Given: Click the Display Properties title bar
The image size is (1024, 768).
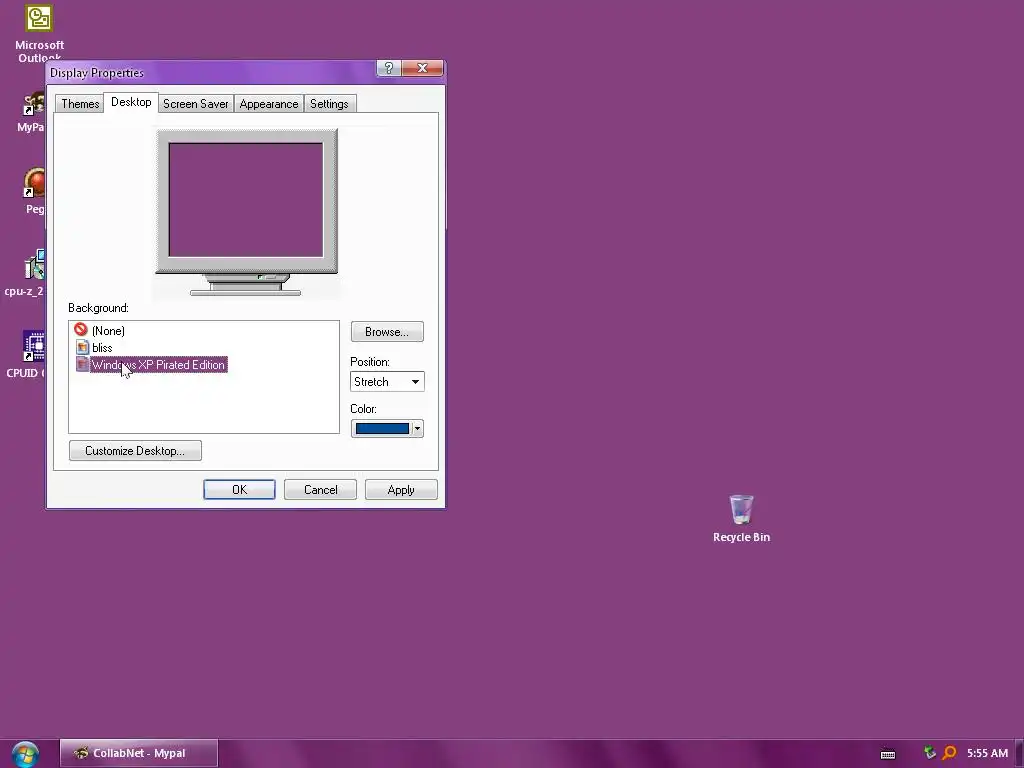Looking at the screenshot, I should coord(212,72).
